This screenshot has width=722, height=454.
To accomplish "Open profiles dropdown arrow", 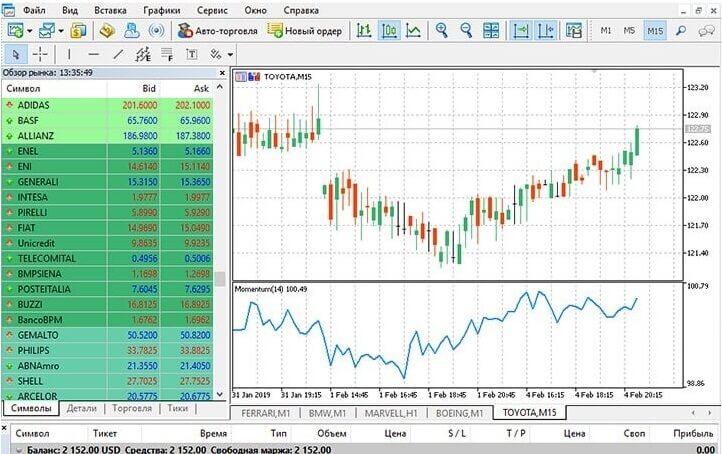I will 61,31.
